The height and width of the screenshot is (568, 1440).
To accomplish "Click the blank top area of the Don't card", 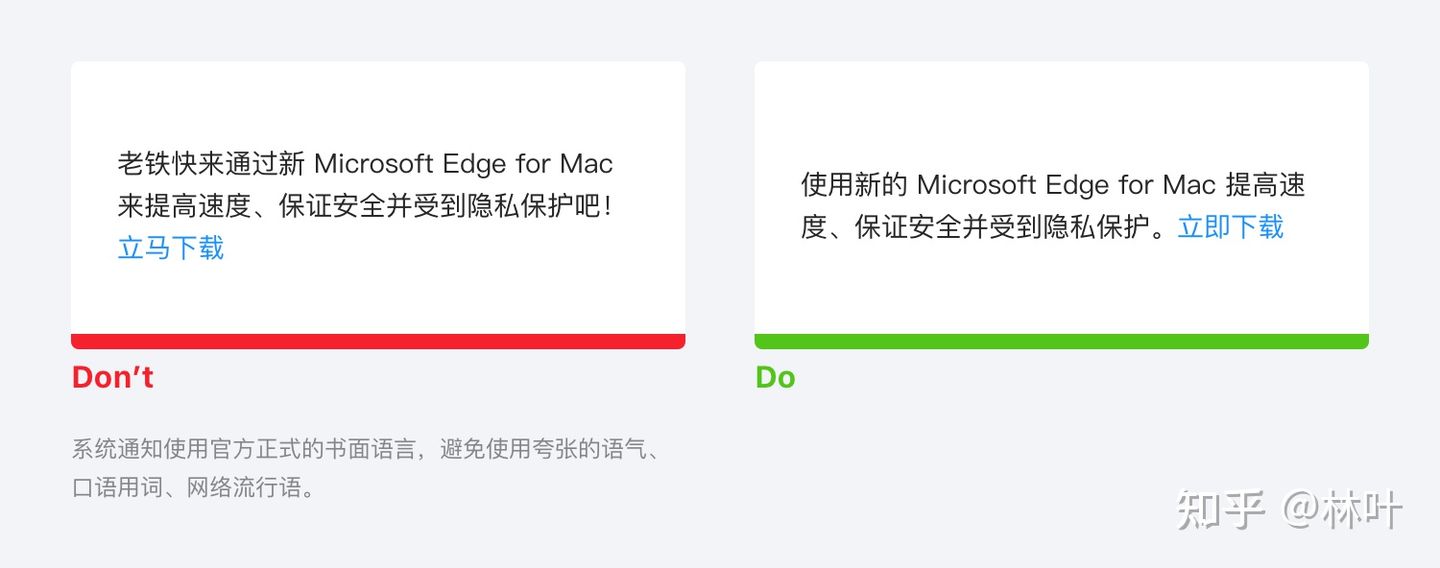I will 378,100.
